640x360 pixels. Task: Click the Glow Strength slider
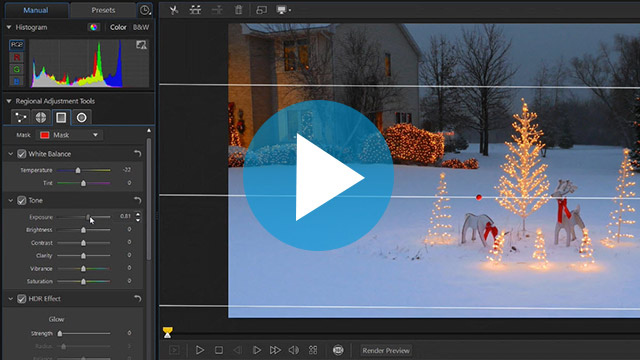tap(83, 333)
